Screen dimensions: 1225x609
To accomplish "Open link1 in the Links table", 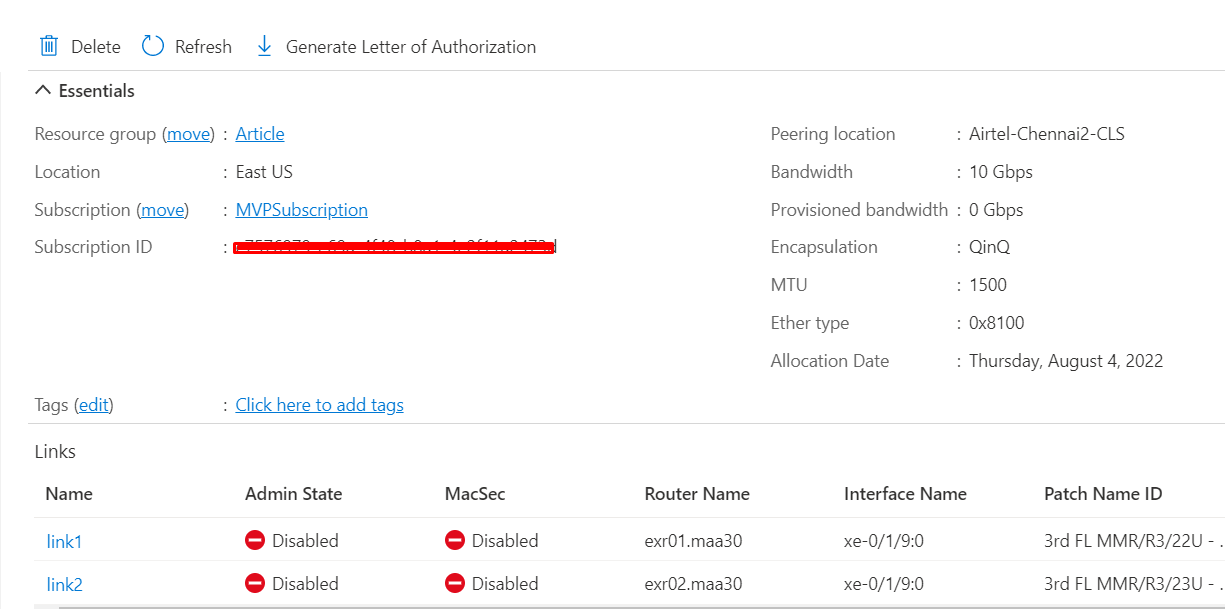I will pyautogui.click(x=64, y=542).
